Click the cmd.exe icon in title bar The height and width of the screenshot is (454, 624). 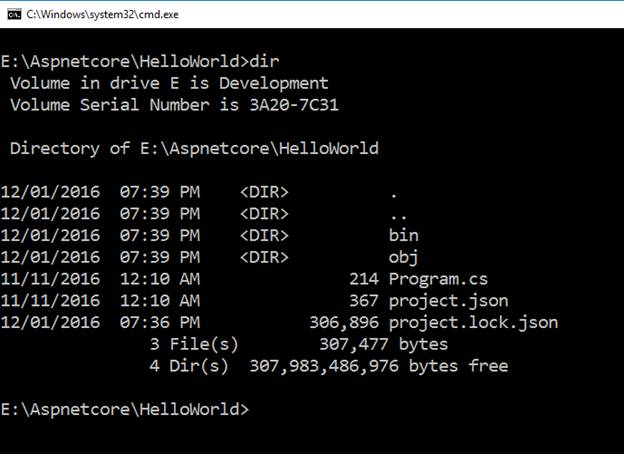tap(12, 12)
